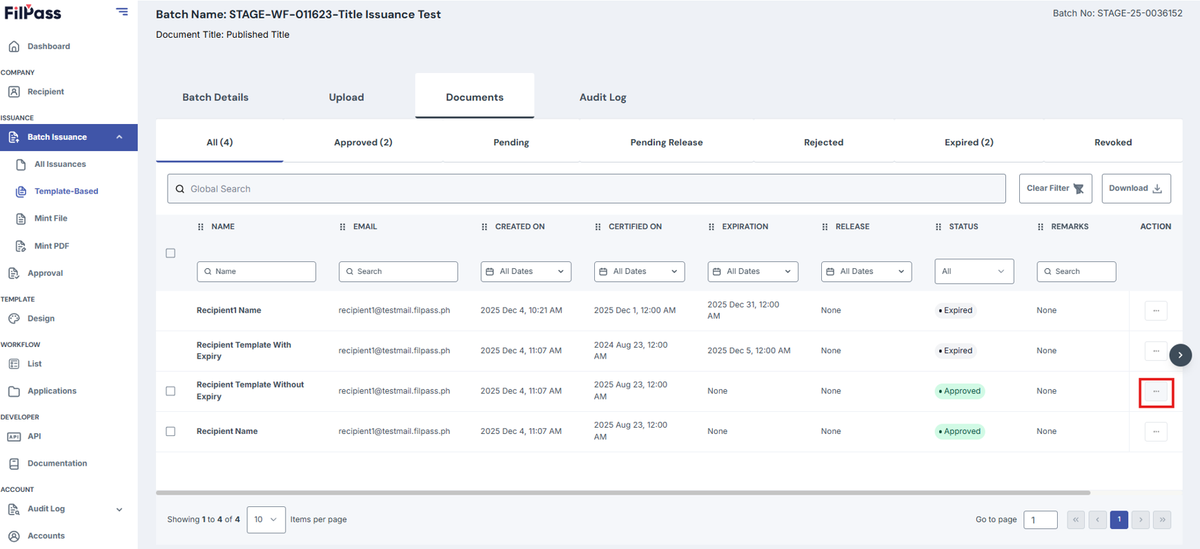
Task: Click the Clear Filter button
Action: (1056, 188)
